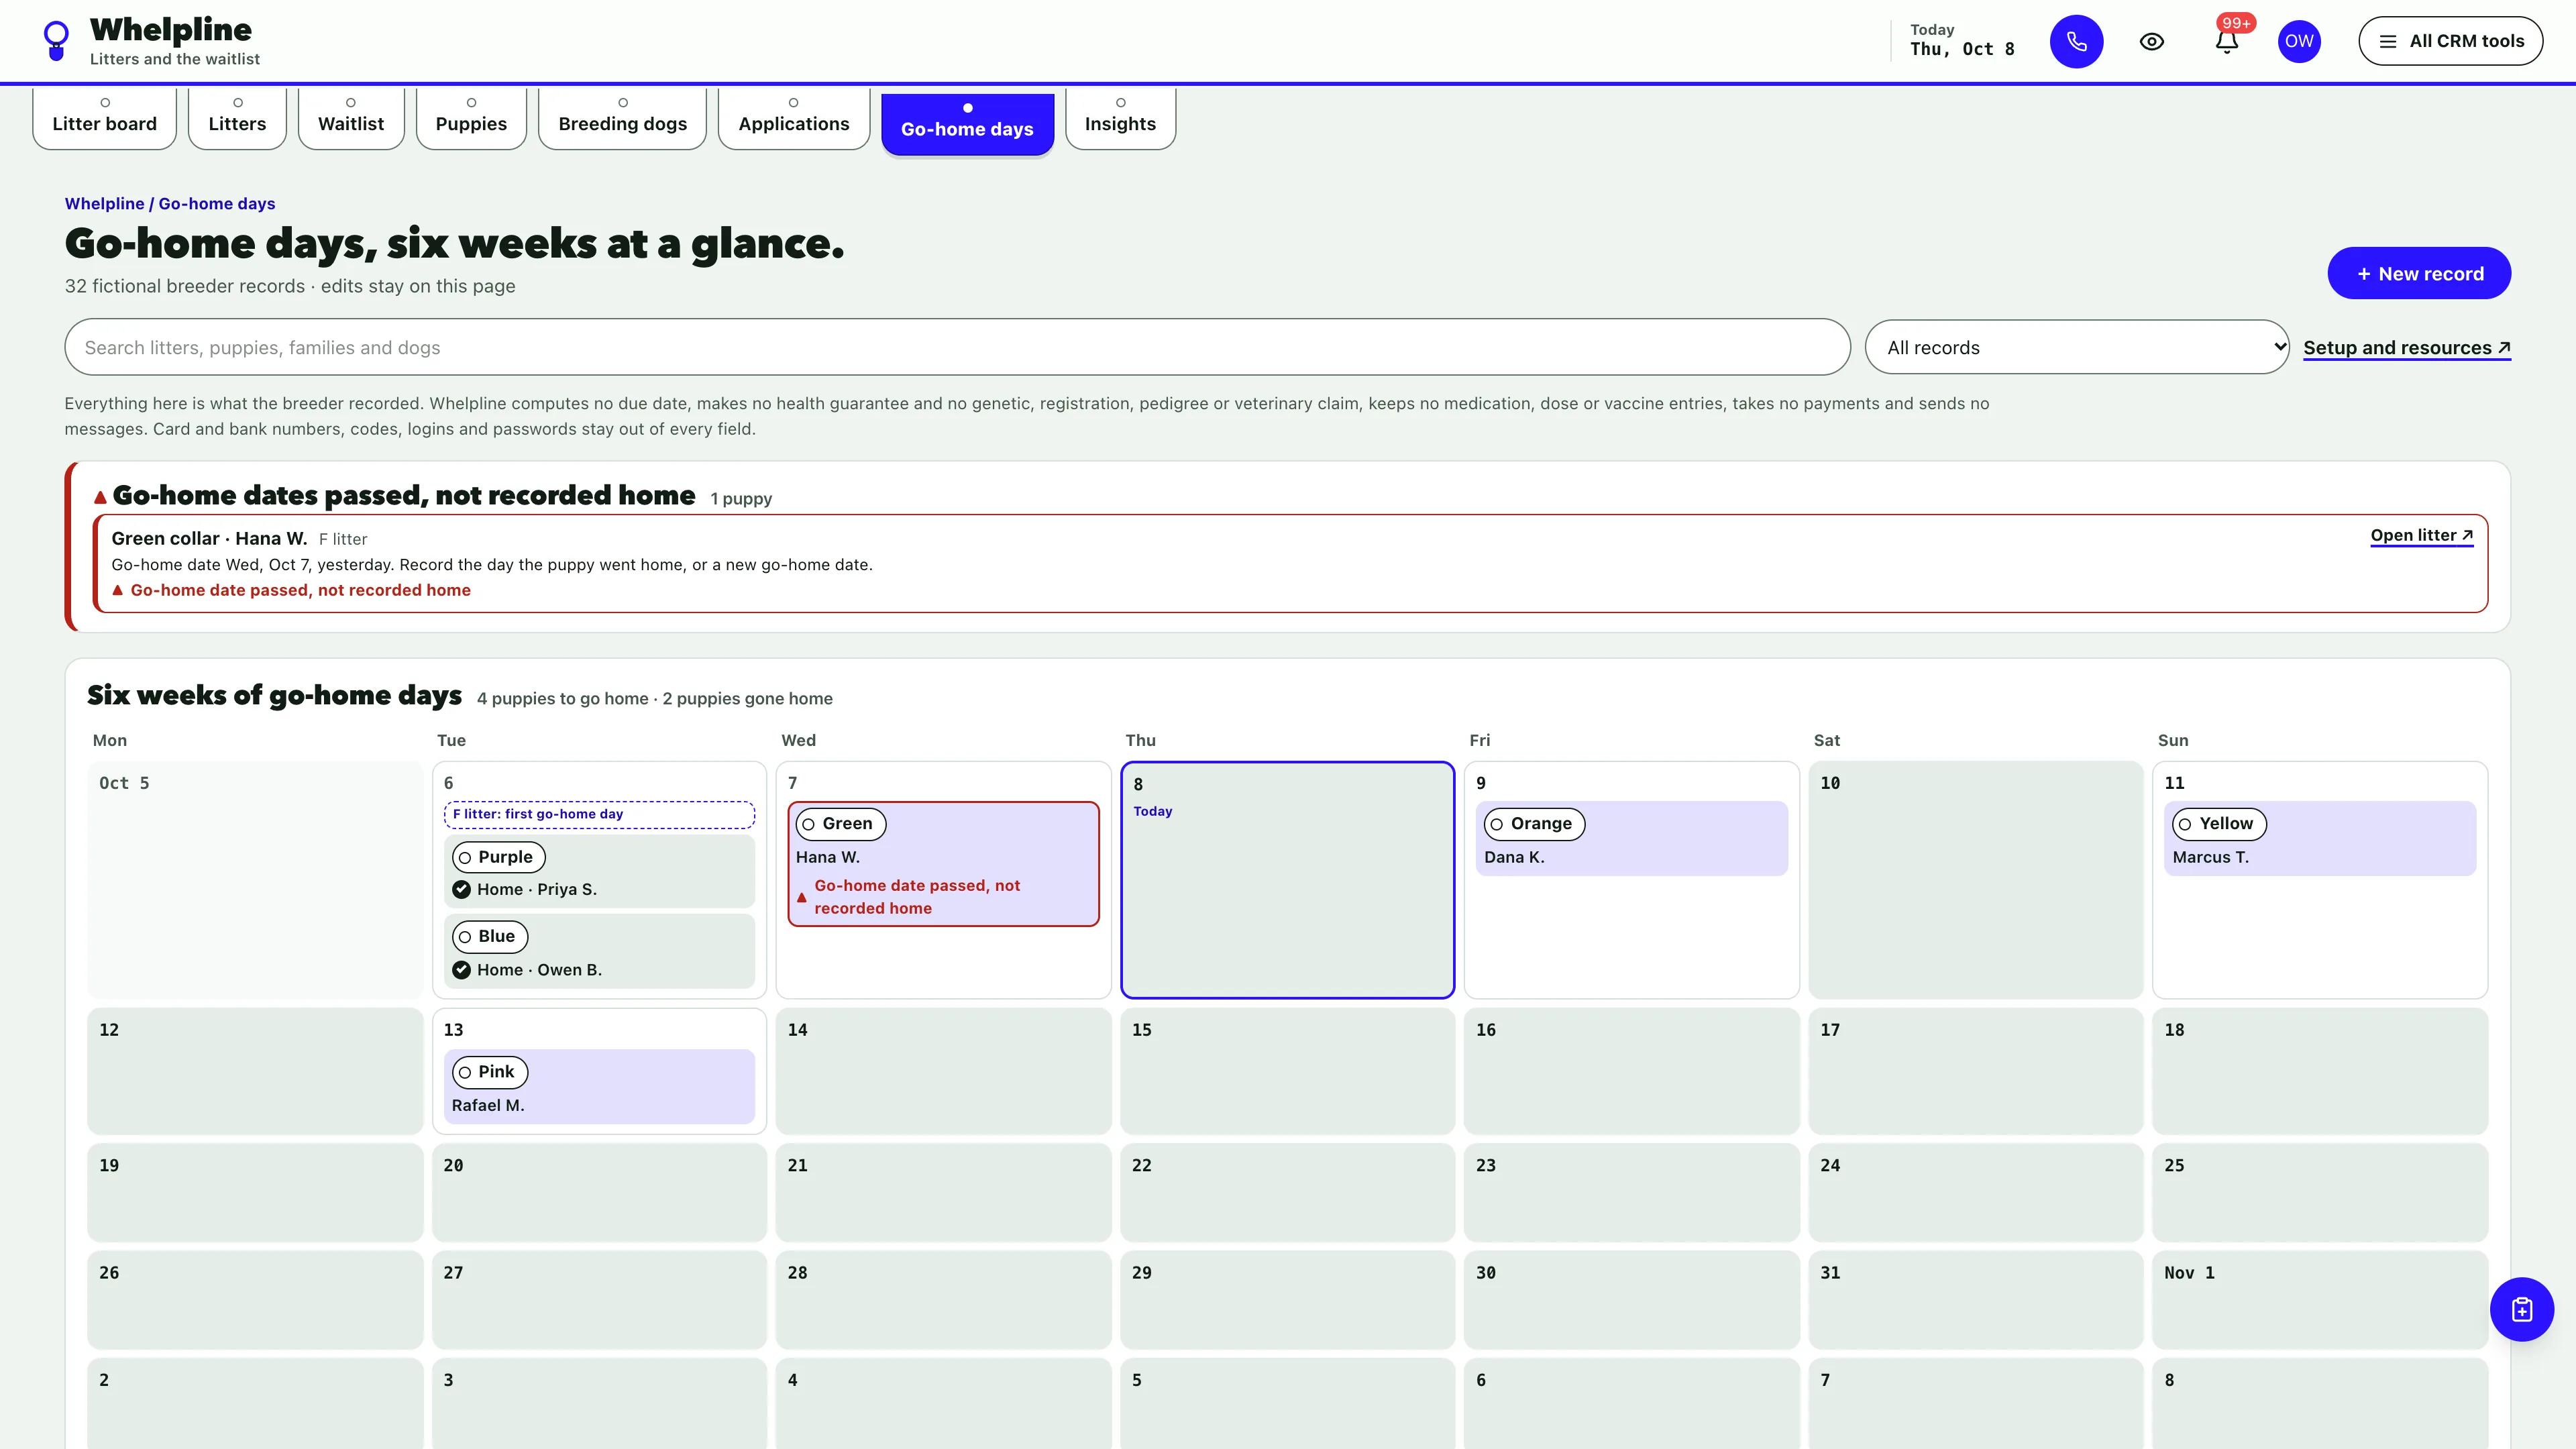Open the Yellow collar entry for Marcus T.
This screenshot has width=2576, height=1449.
click(2320, 838)
